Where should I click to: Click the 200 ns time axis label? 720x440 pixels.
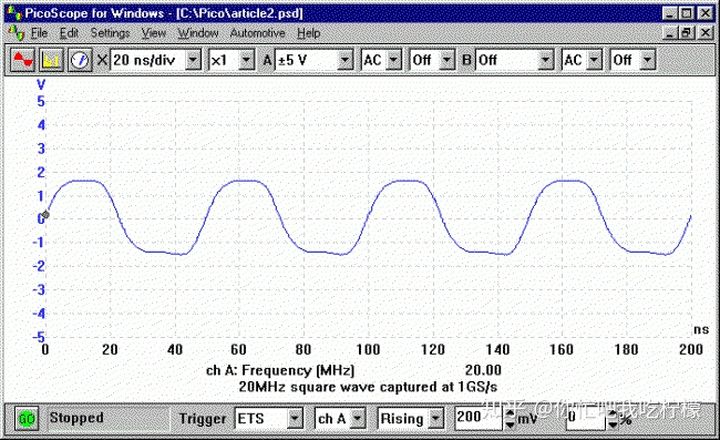click(x=691, y=350)
